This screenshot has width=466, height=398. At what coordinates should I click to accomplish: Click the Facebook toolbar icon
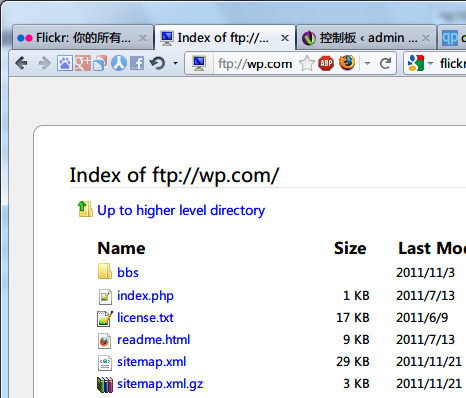click(x=137, y=63)
